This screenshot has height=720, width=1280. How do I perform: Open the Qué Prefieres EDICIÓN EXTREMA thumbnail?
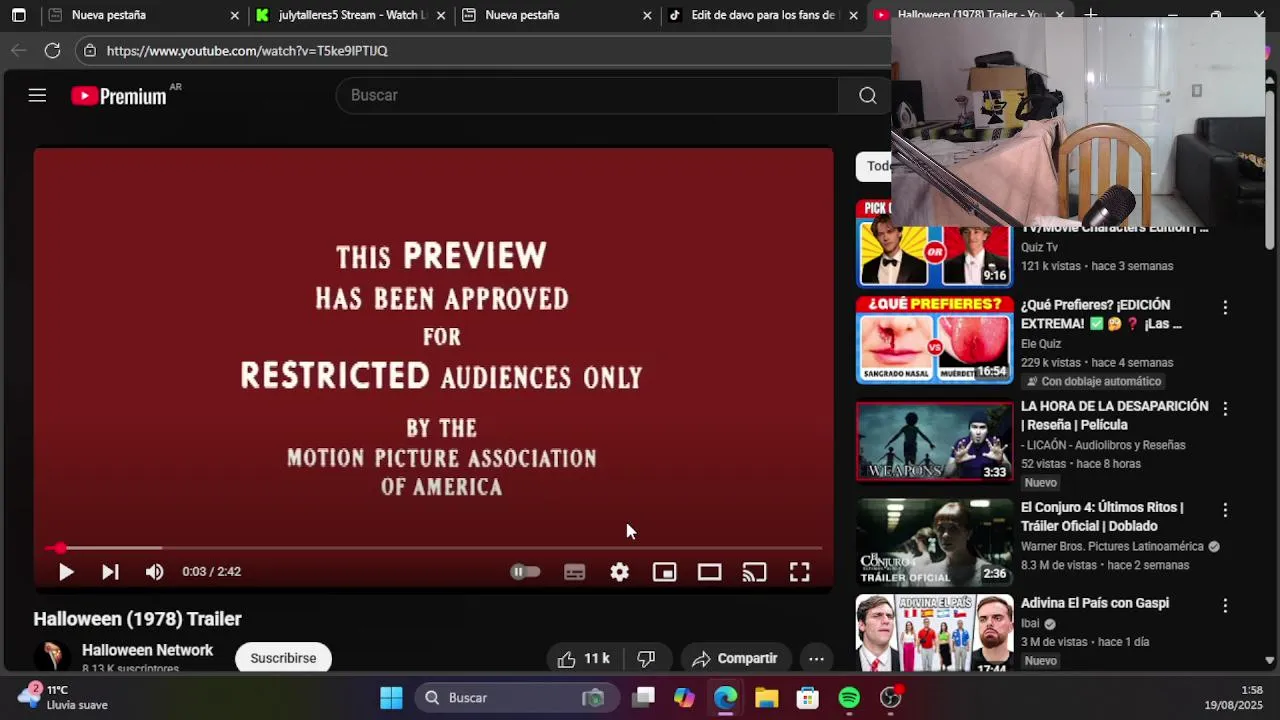(934, 340)
